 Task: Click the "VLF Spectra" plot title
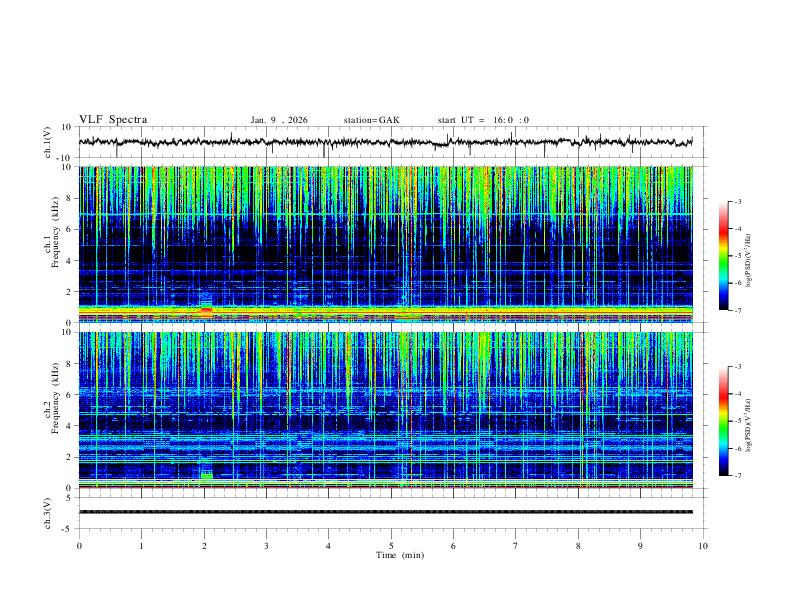(x=113, y=120)
